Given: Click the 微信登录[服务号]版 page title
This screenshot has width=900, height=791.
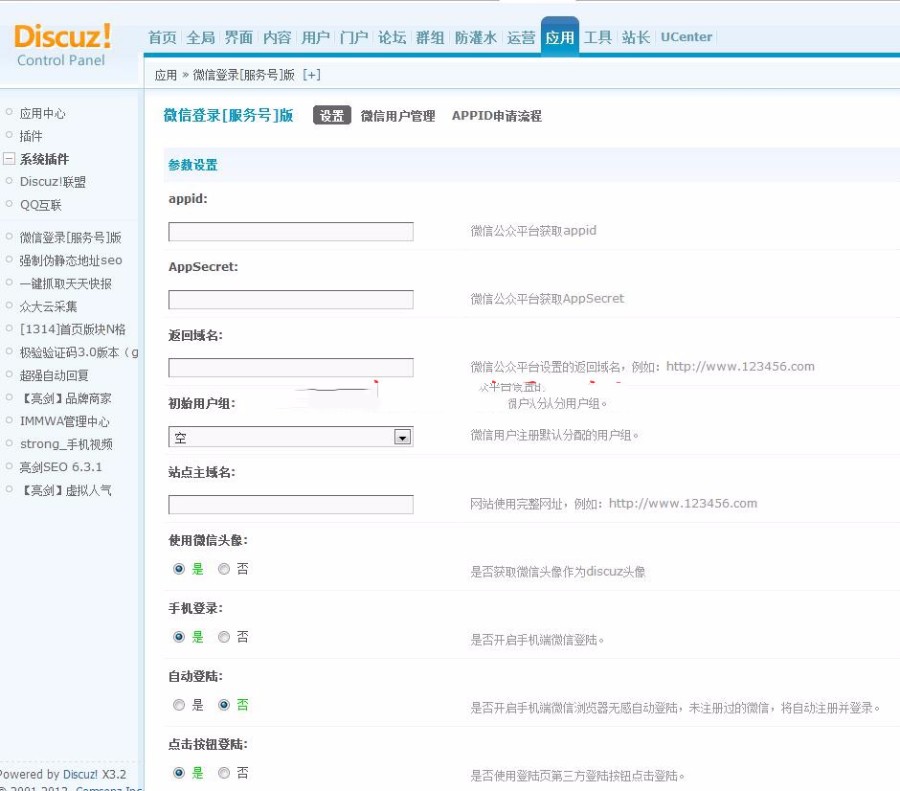Looking at the screenshot, I should pyautogui.click(x=228, y=115).
